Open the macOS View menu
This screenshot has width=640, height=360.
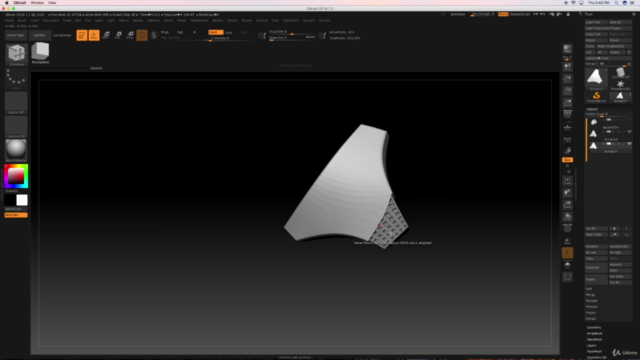(52, 3)
